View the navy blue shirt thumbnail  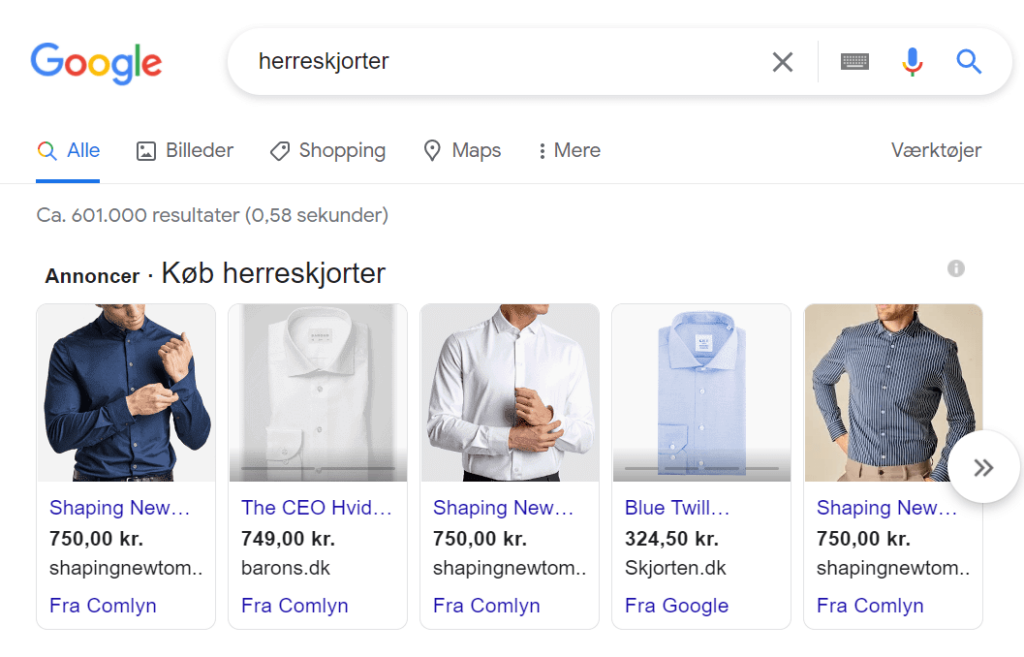(x=127, y=393)
